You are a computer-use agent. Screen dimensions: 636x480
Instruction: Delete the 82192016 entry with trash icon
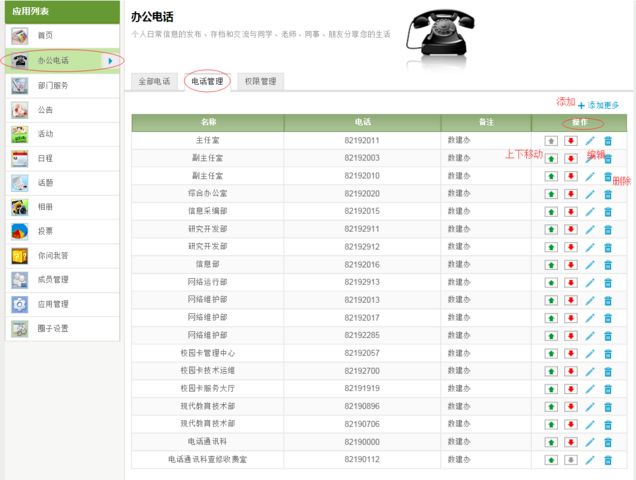608,265
